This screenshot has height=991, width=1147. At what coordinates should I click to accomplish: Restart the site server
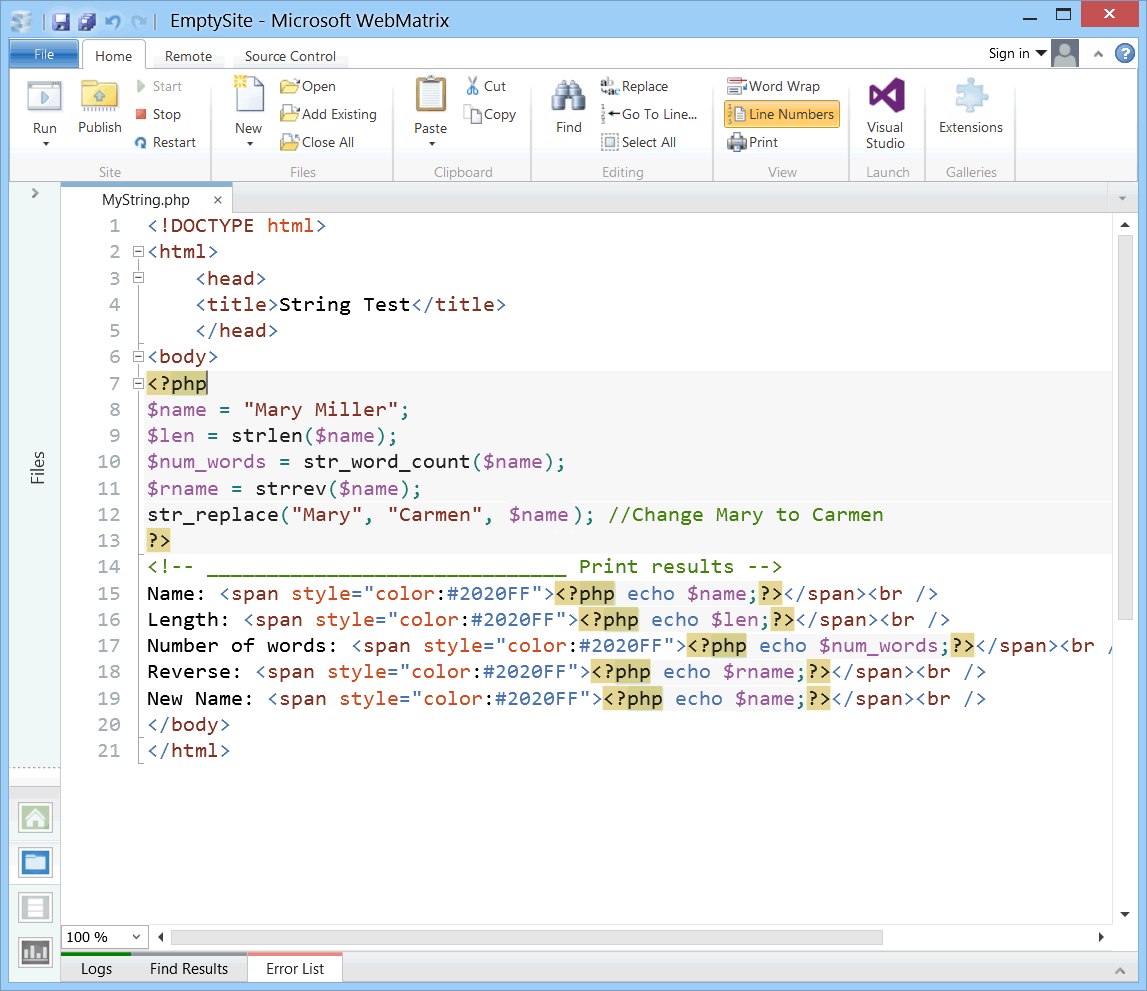point(165,142)
